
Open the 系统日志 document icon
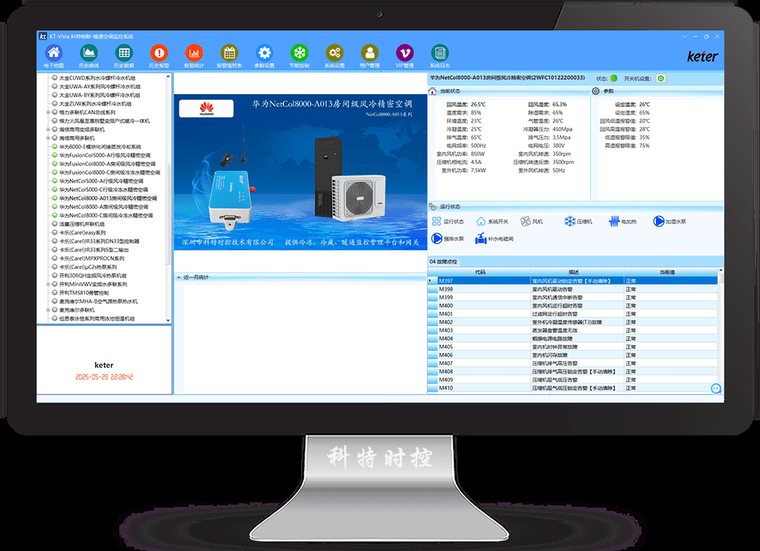tap(440, 53)
